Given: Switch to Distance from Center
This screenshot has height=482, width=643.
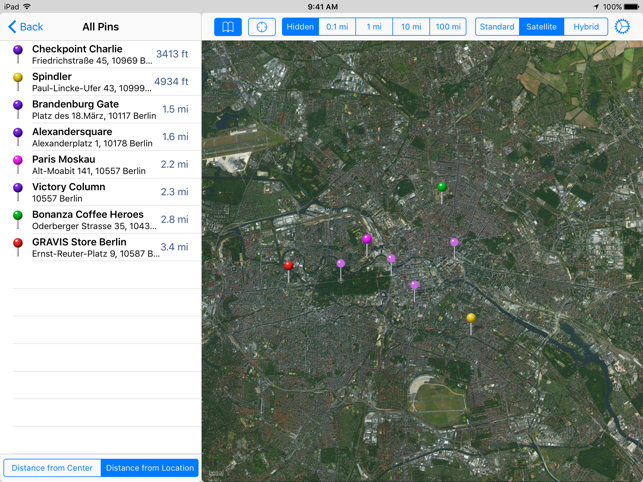Looking at the screenshot, I should click(52, 468).
